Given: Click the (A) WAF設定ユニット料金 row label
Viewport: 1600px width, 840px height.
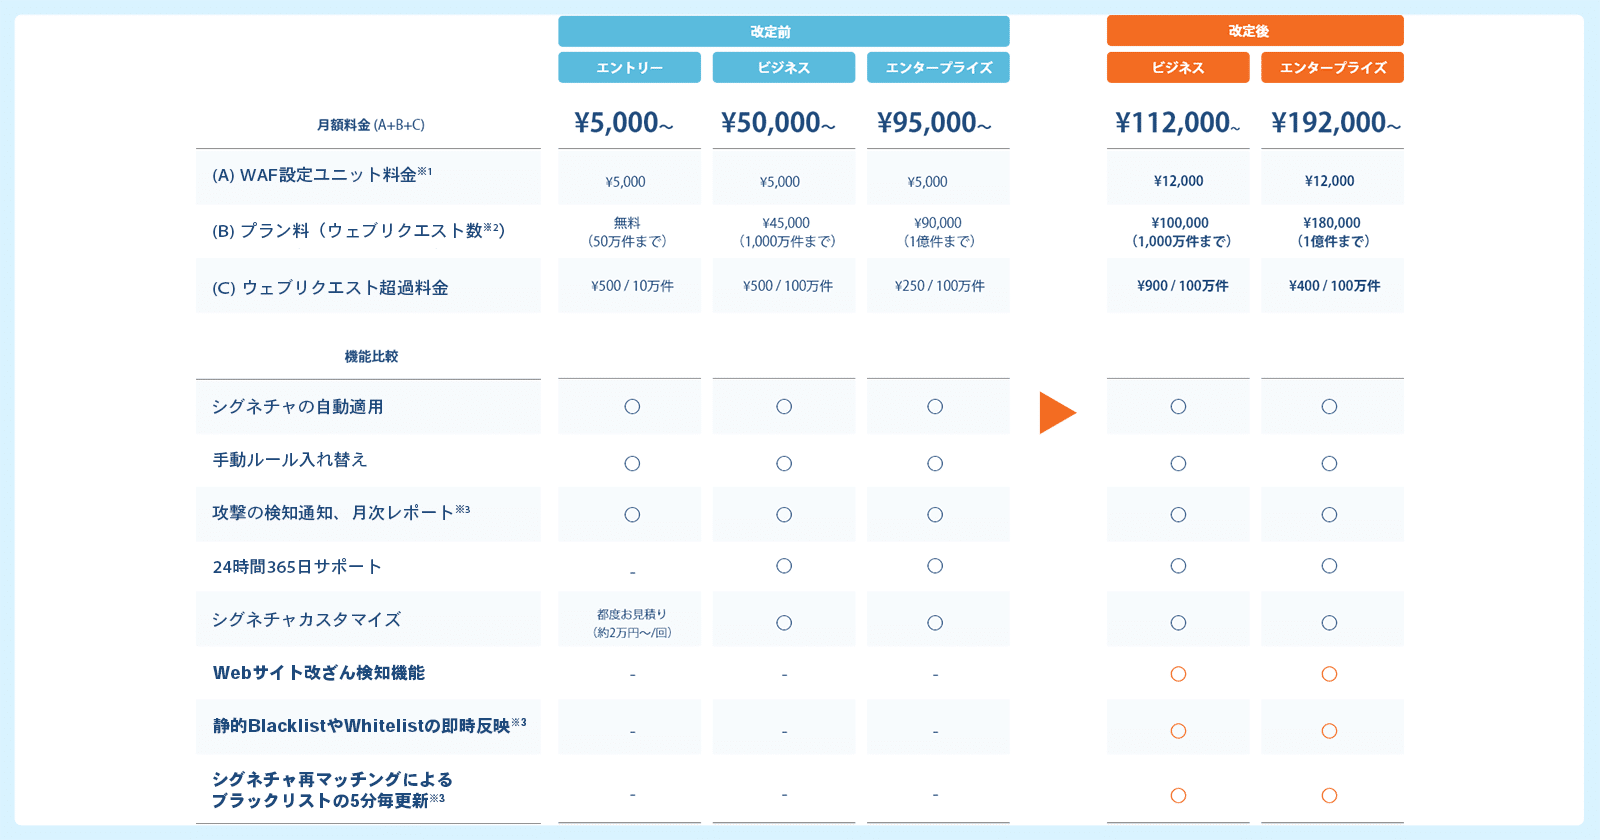Looking at the screenshot, I should (x=322, y=175).
